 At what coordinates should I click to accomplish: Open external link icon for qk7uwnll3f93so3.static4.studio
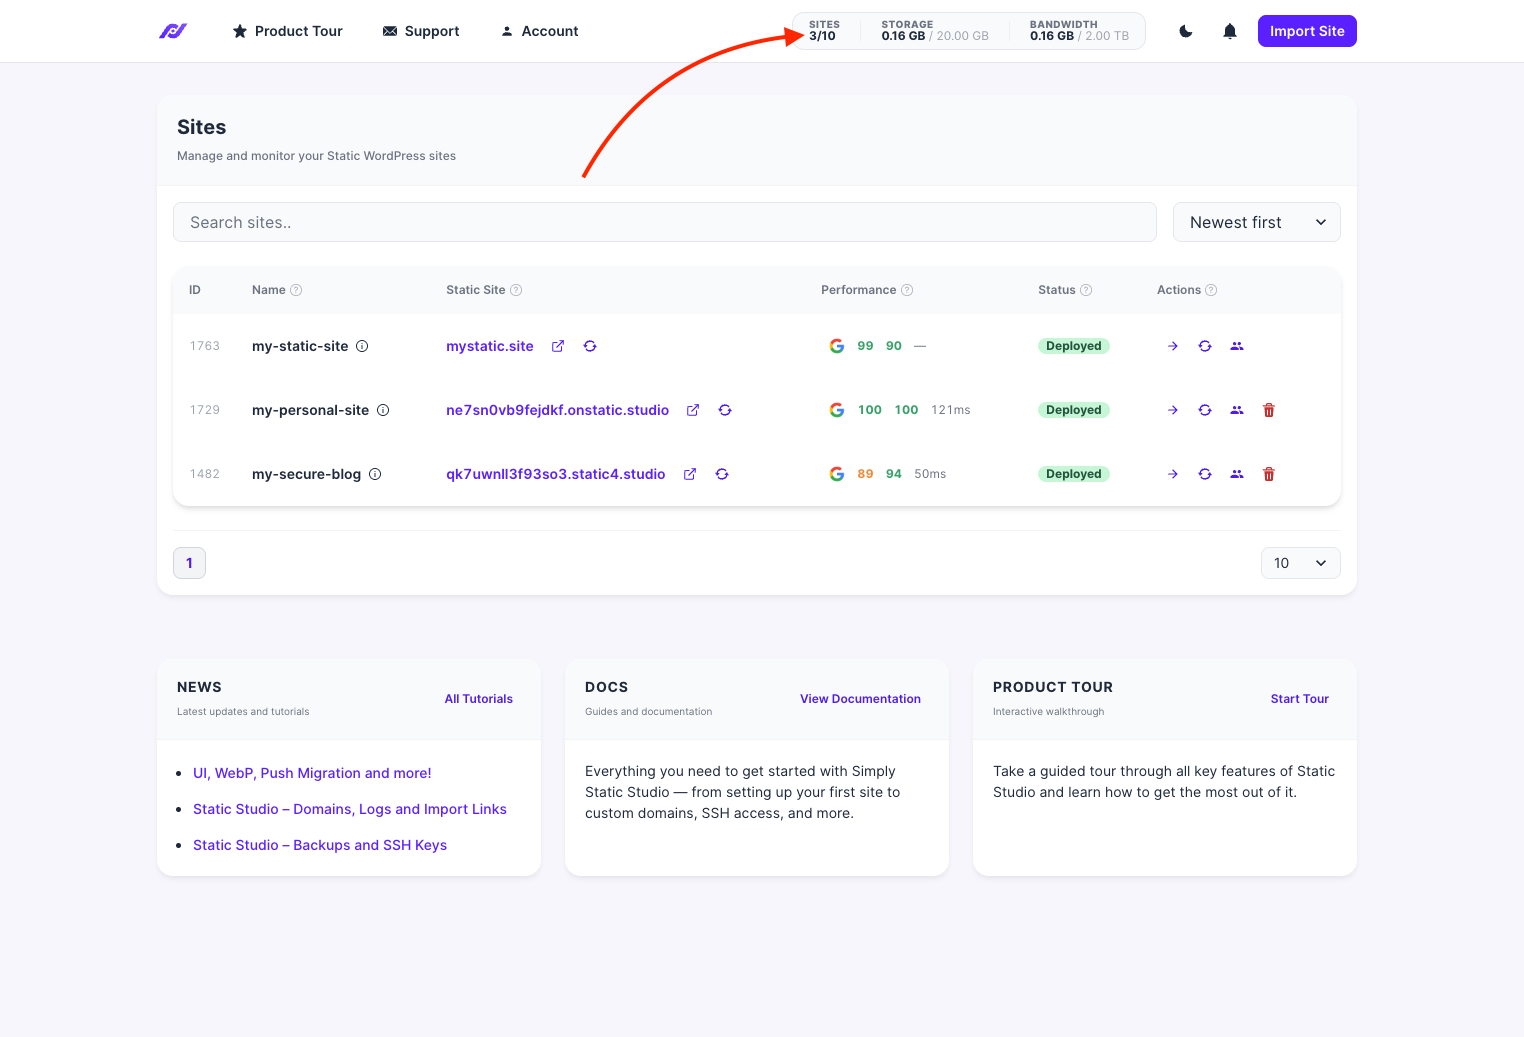pos(690,474)
